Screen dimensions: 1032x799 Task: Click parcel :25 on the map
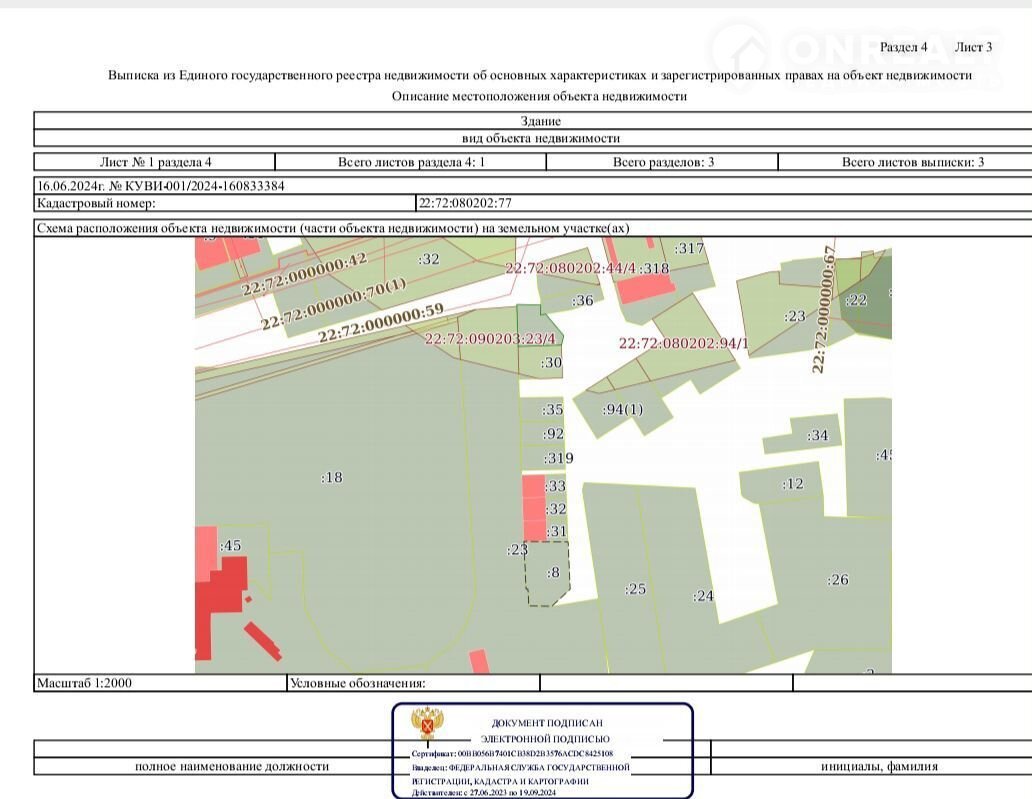click(x=636, y=589)
